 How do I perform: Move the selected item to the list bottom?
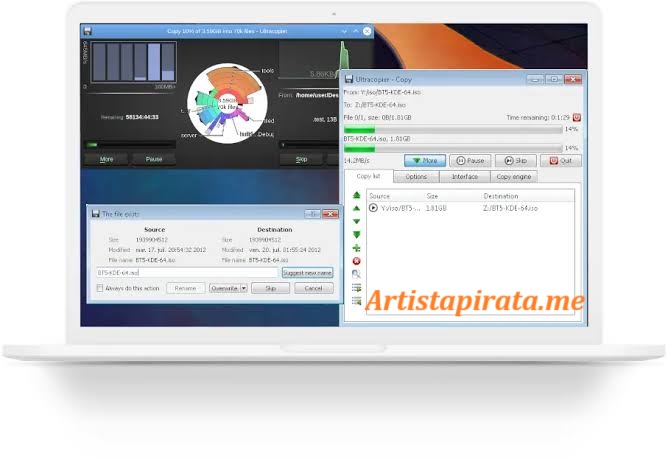click(357, 234)
